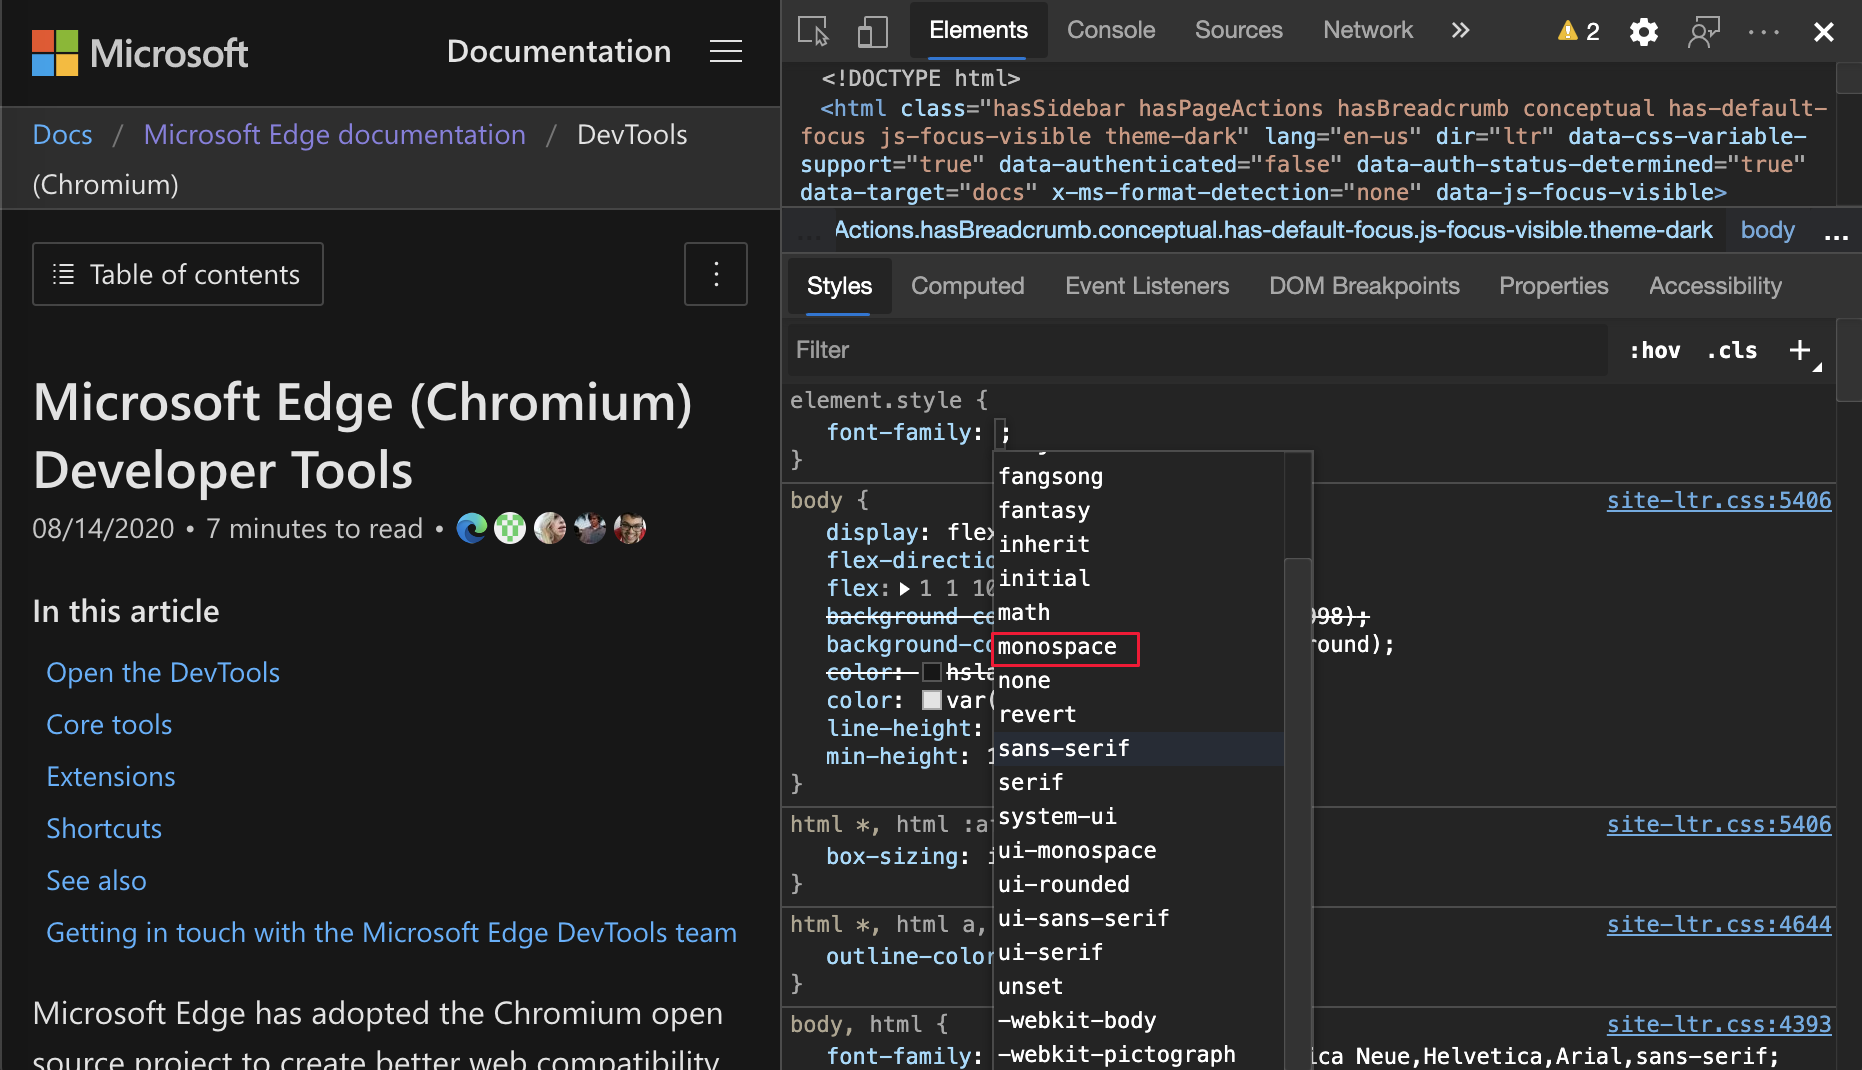Switch to the Console tab
1862x1070 pixels.
coord(1110,30)
